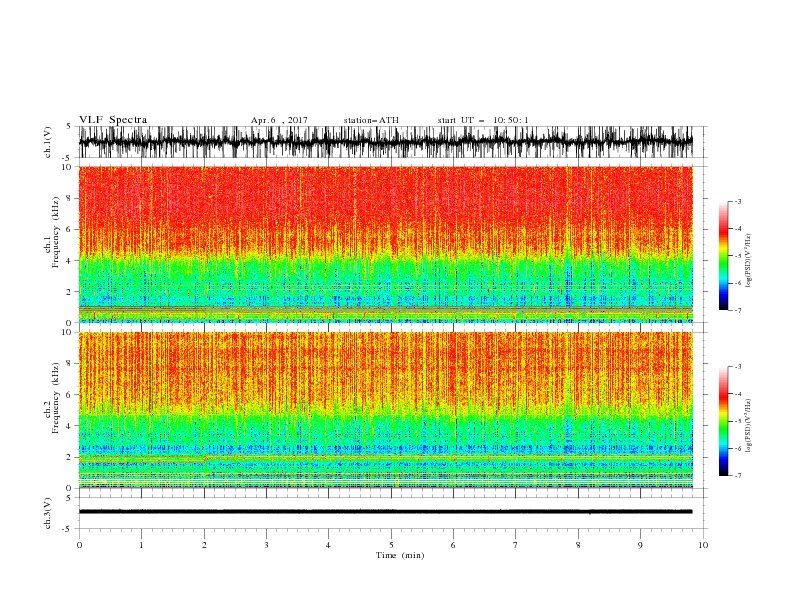Click the "2" kHz tick on ch.1 frequency axis
The height and width of the screenshot is (612, 792).
pos(71,292)
